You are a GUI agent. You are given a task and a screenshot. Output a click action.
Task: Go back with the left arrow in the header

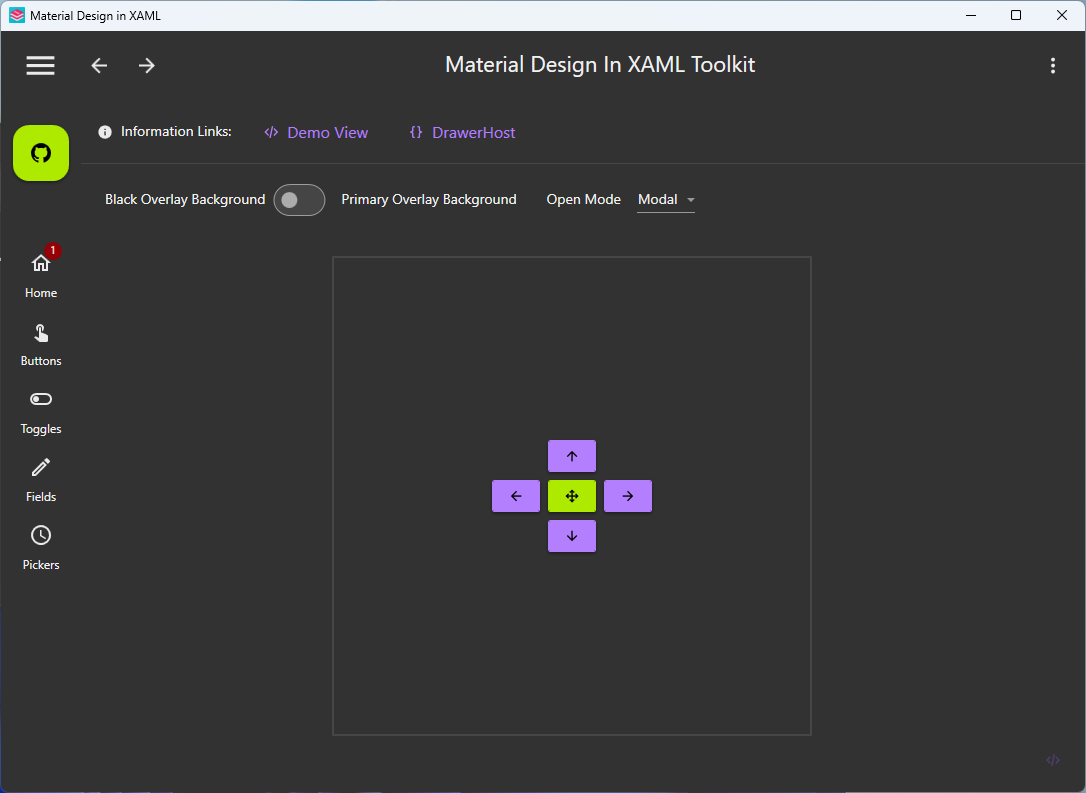(99, 65)
